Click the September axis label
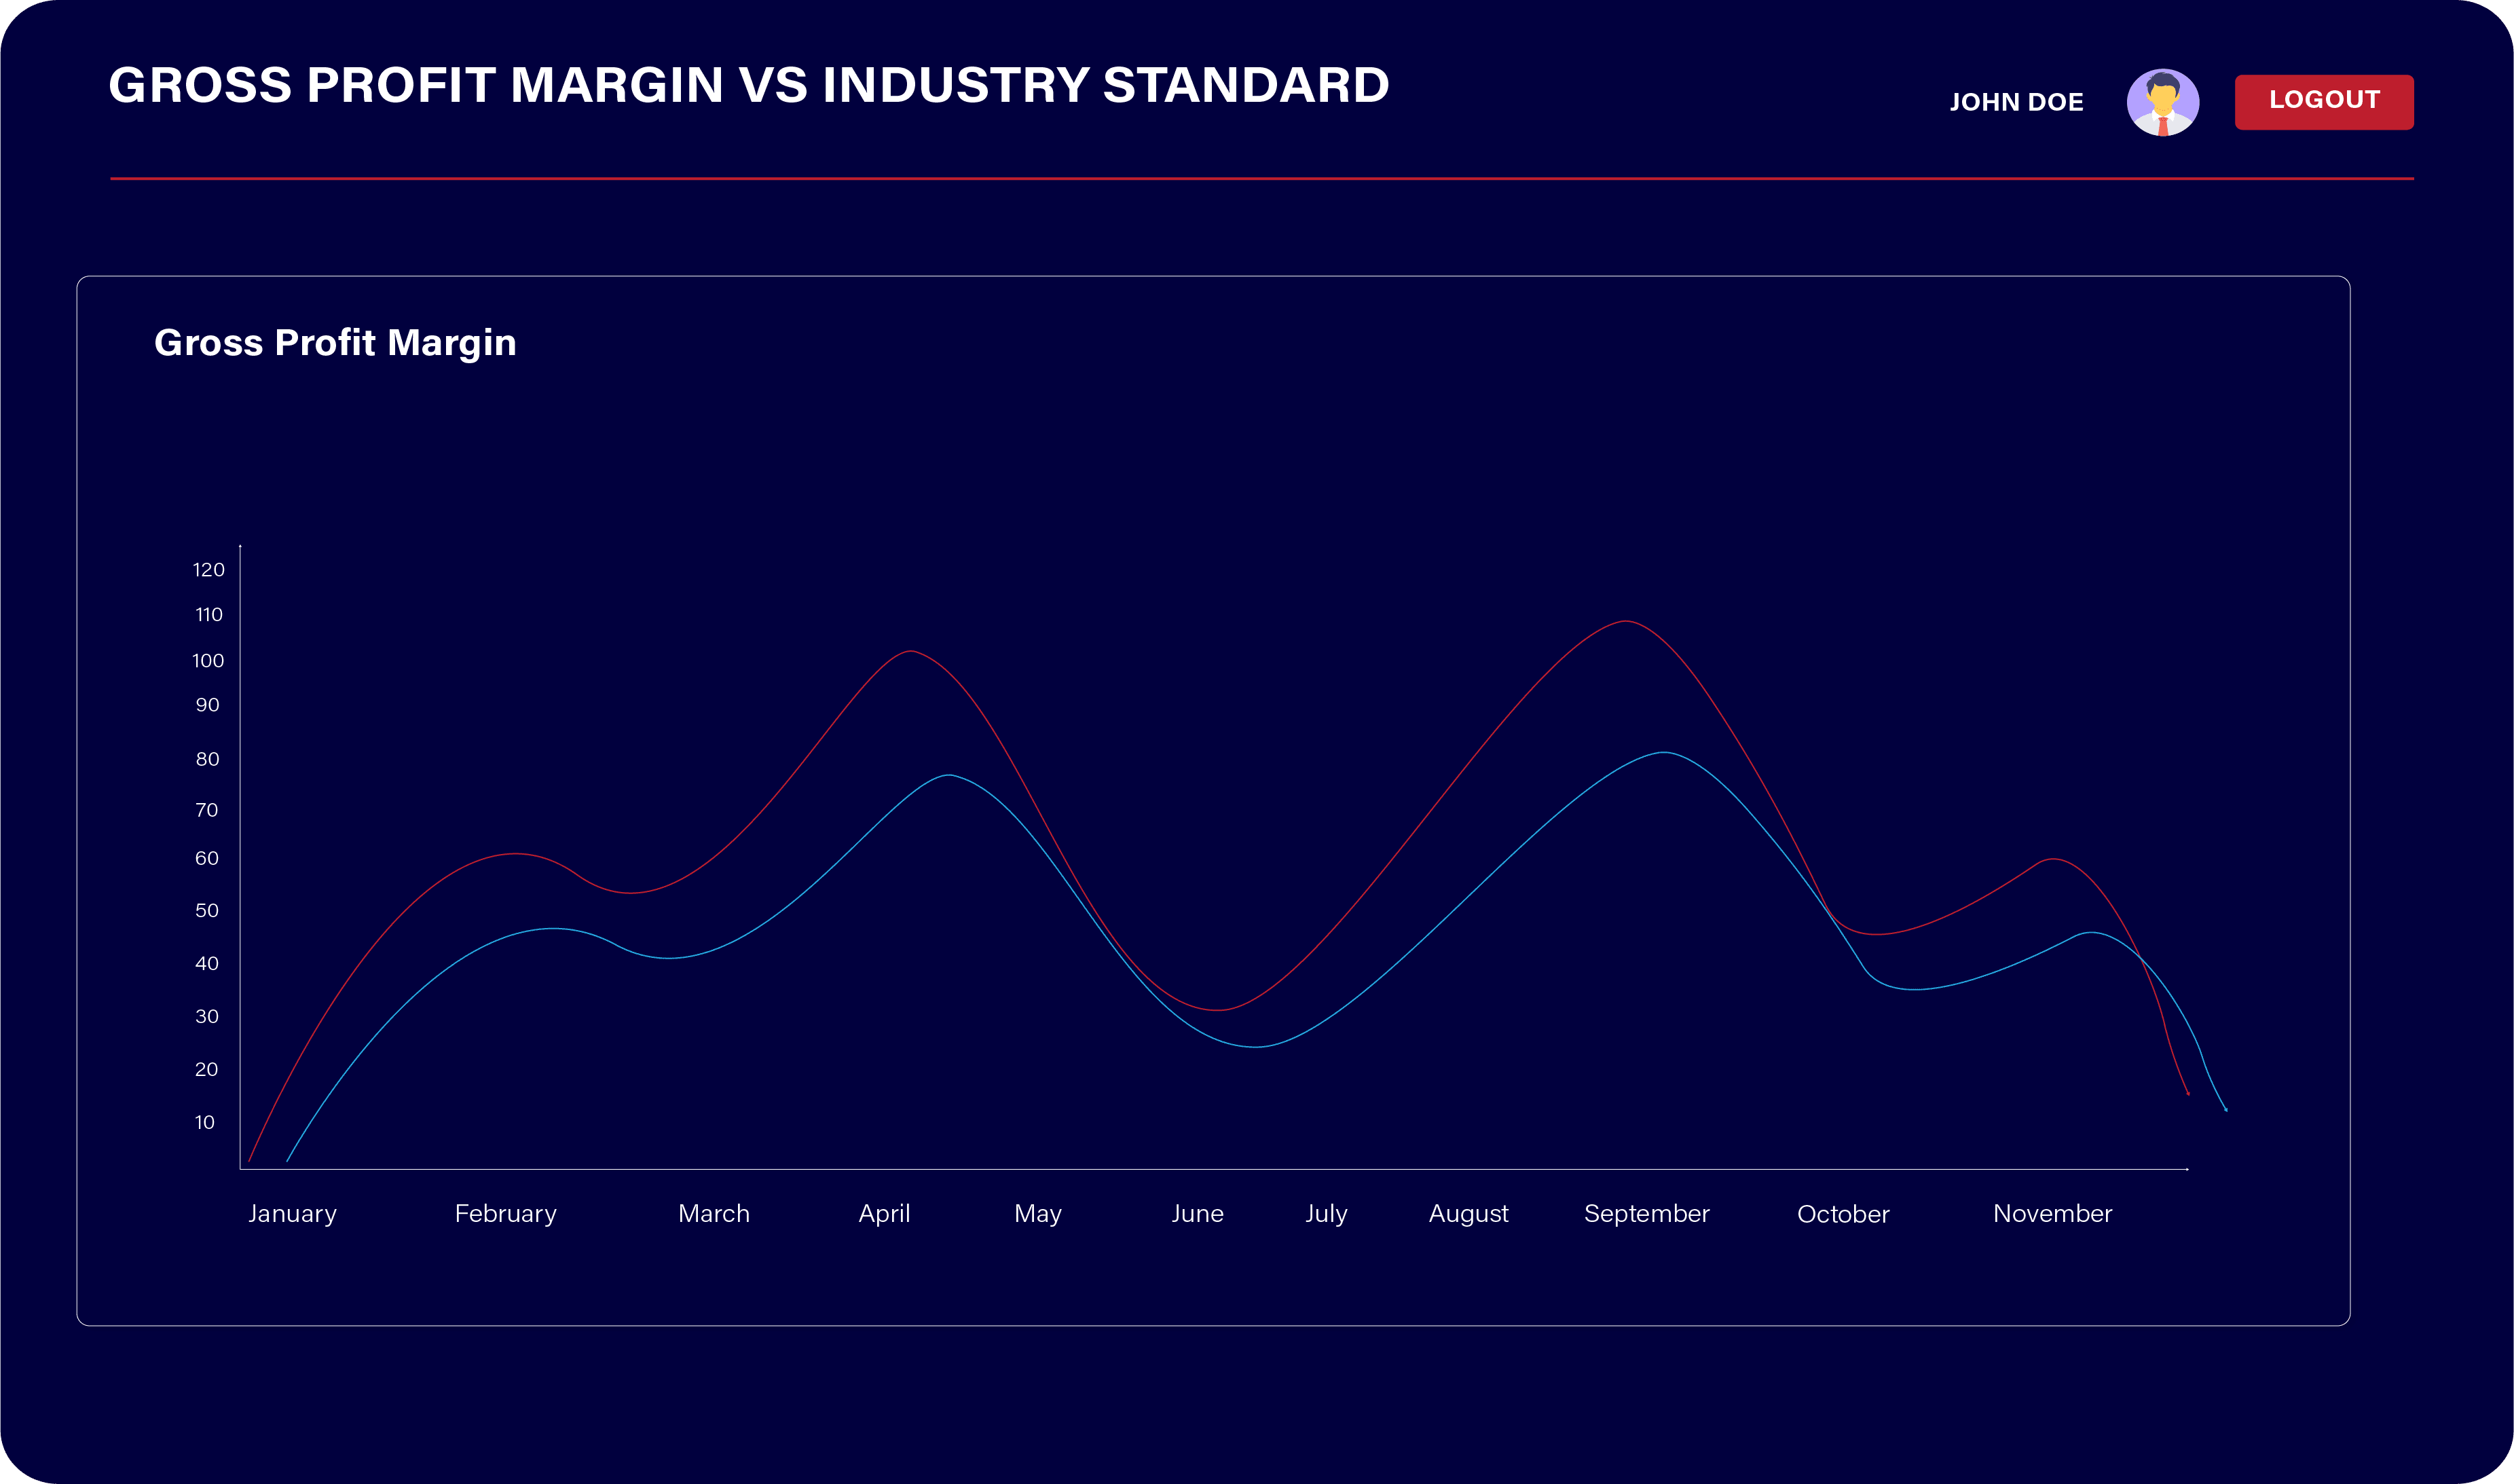Image resolution: width=2514 pixels, height=1484 pixels. 1646,1213
